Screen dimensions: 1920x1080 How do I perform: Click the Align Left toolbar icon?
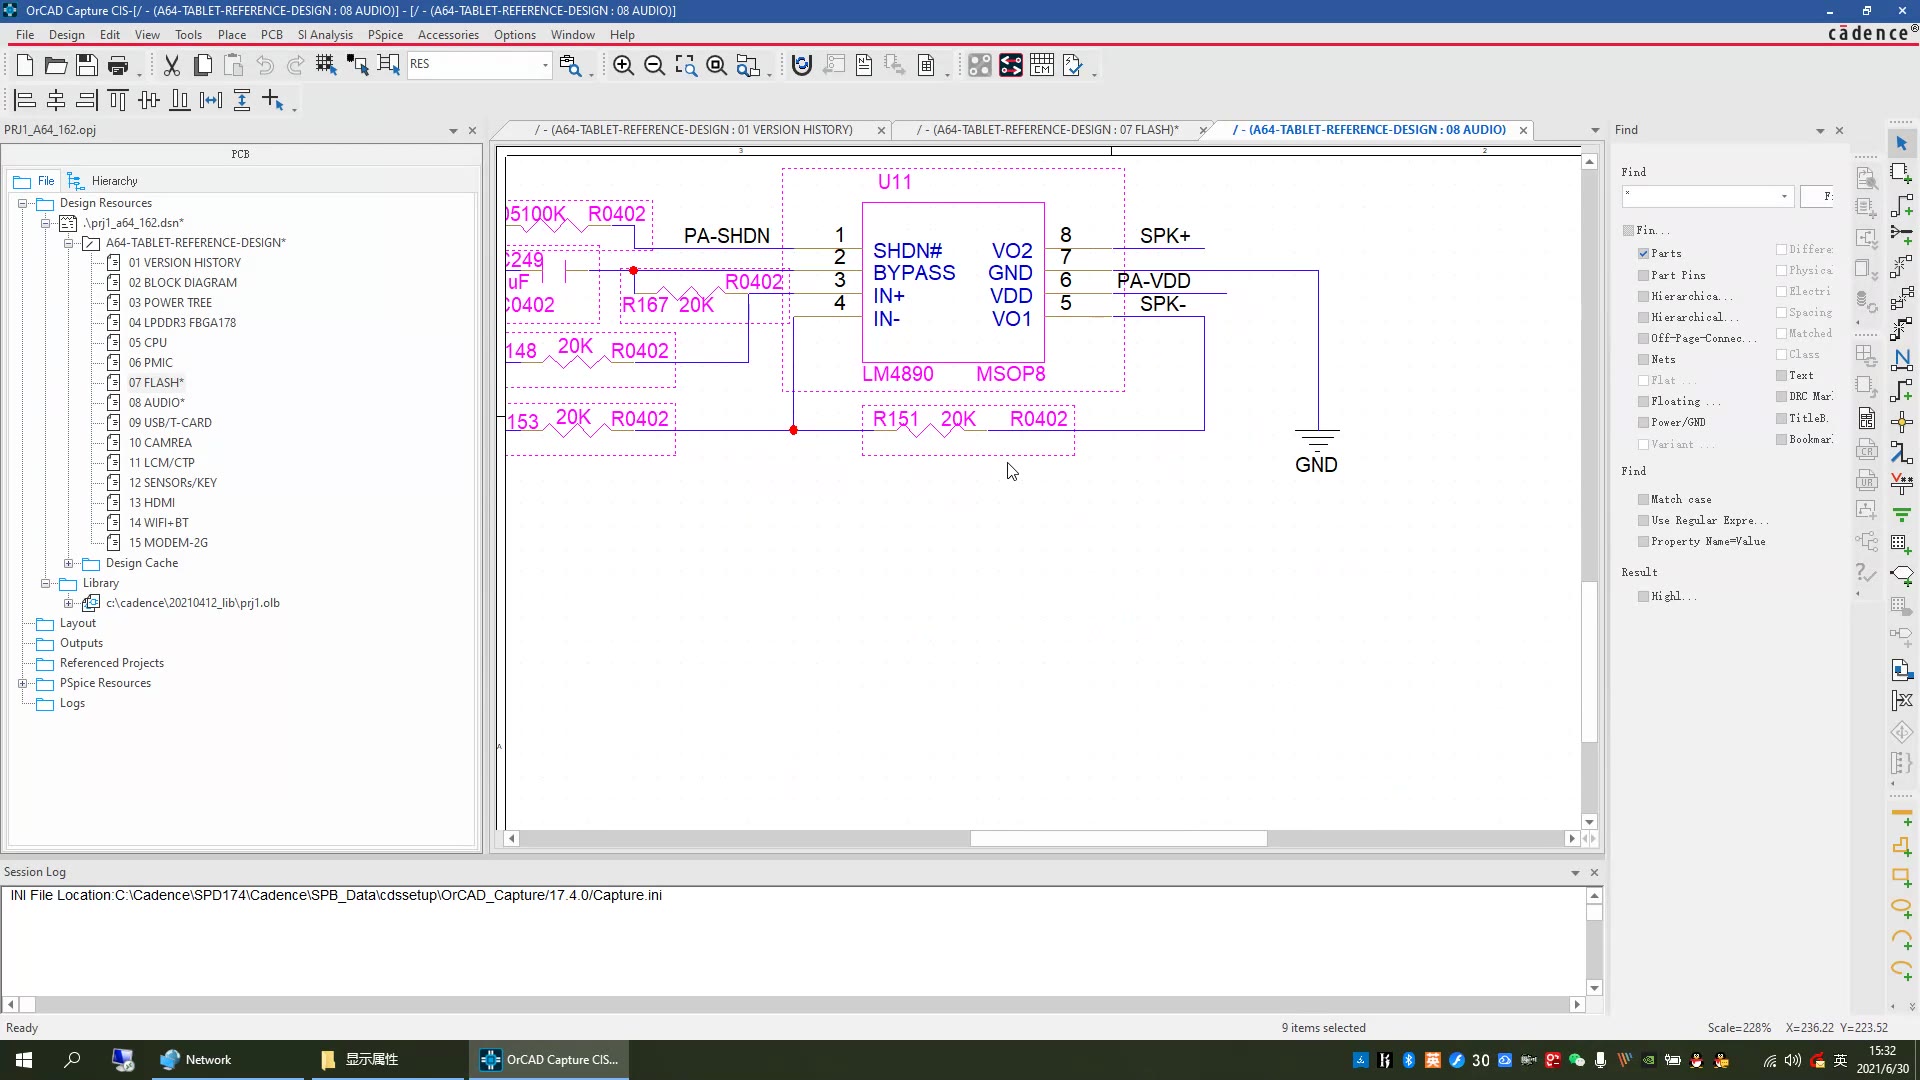(25, 100)
